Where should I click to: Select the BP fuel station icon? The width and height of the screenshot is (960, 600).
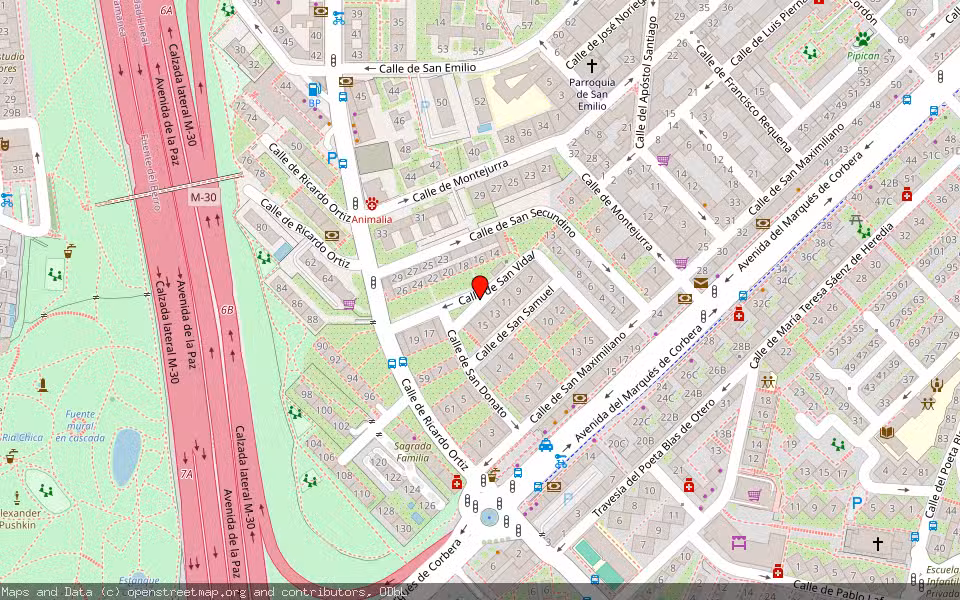click(x=315, y=90)
